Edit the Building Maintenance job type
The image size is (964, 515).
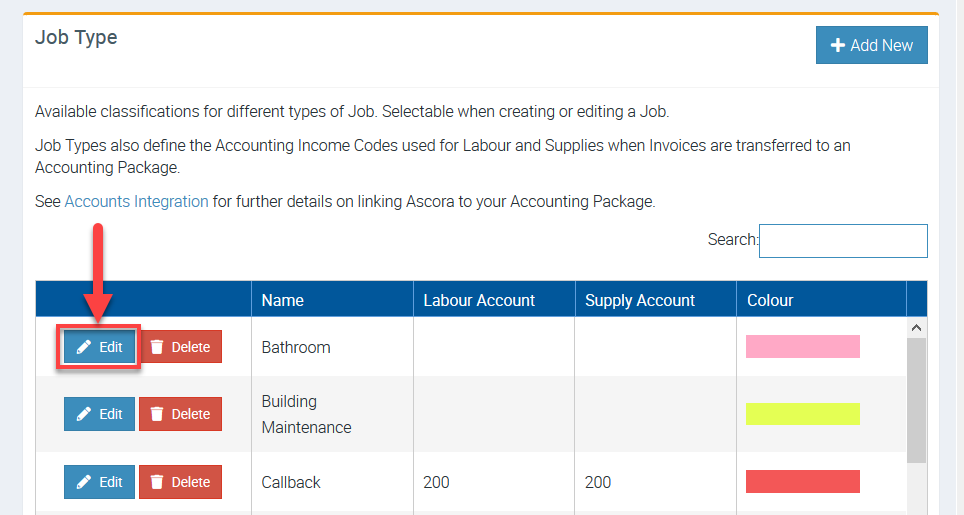tap(99, 414)
